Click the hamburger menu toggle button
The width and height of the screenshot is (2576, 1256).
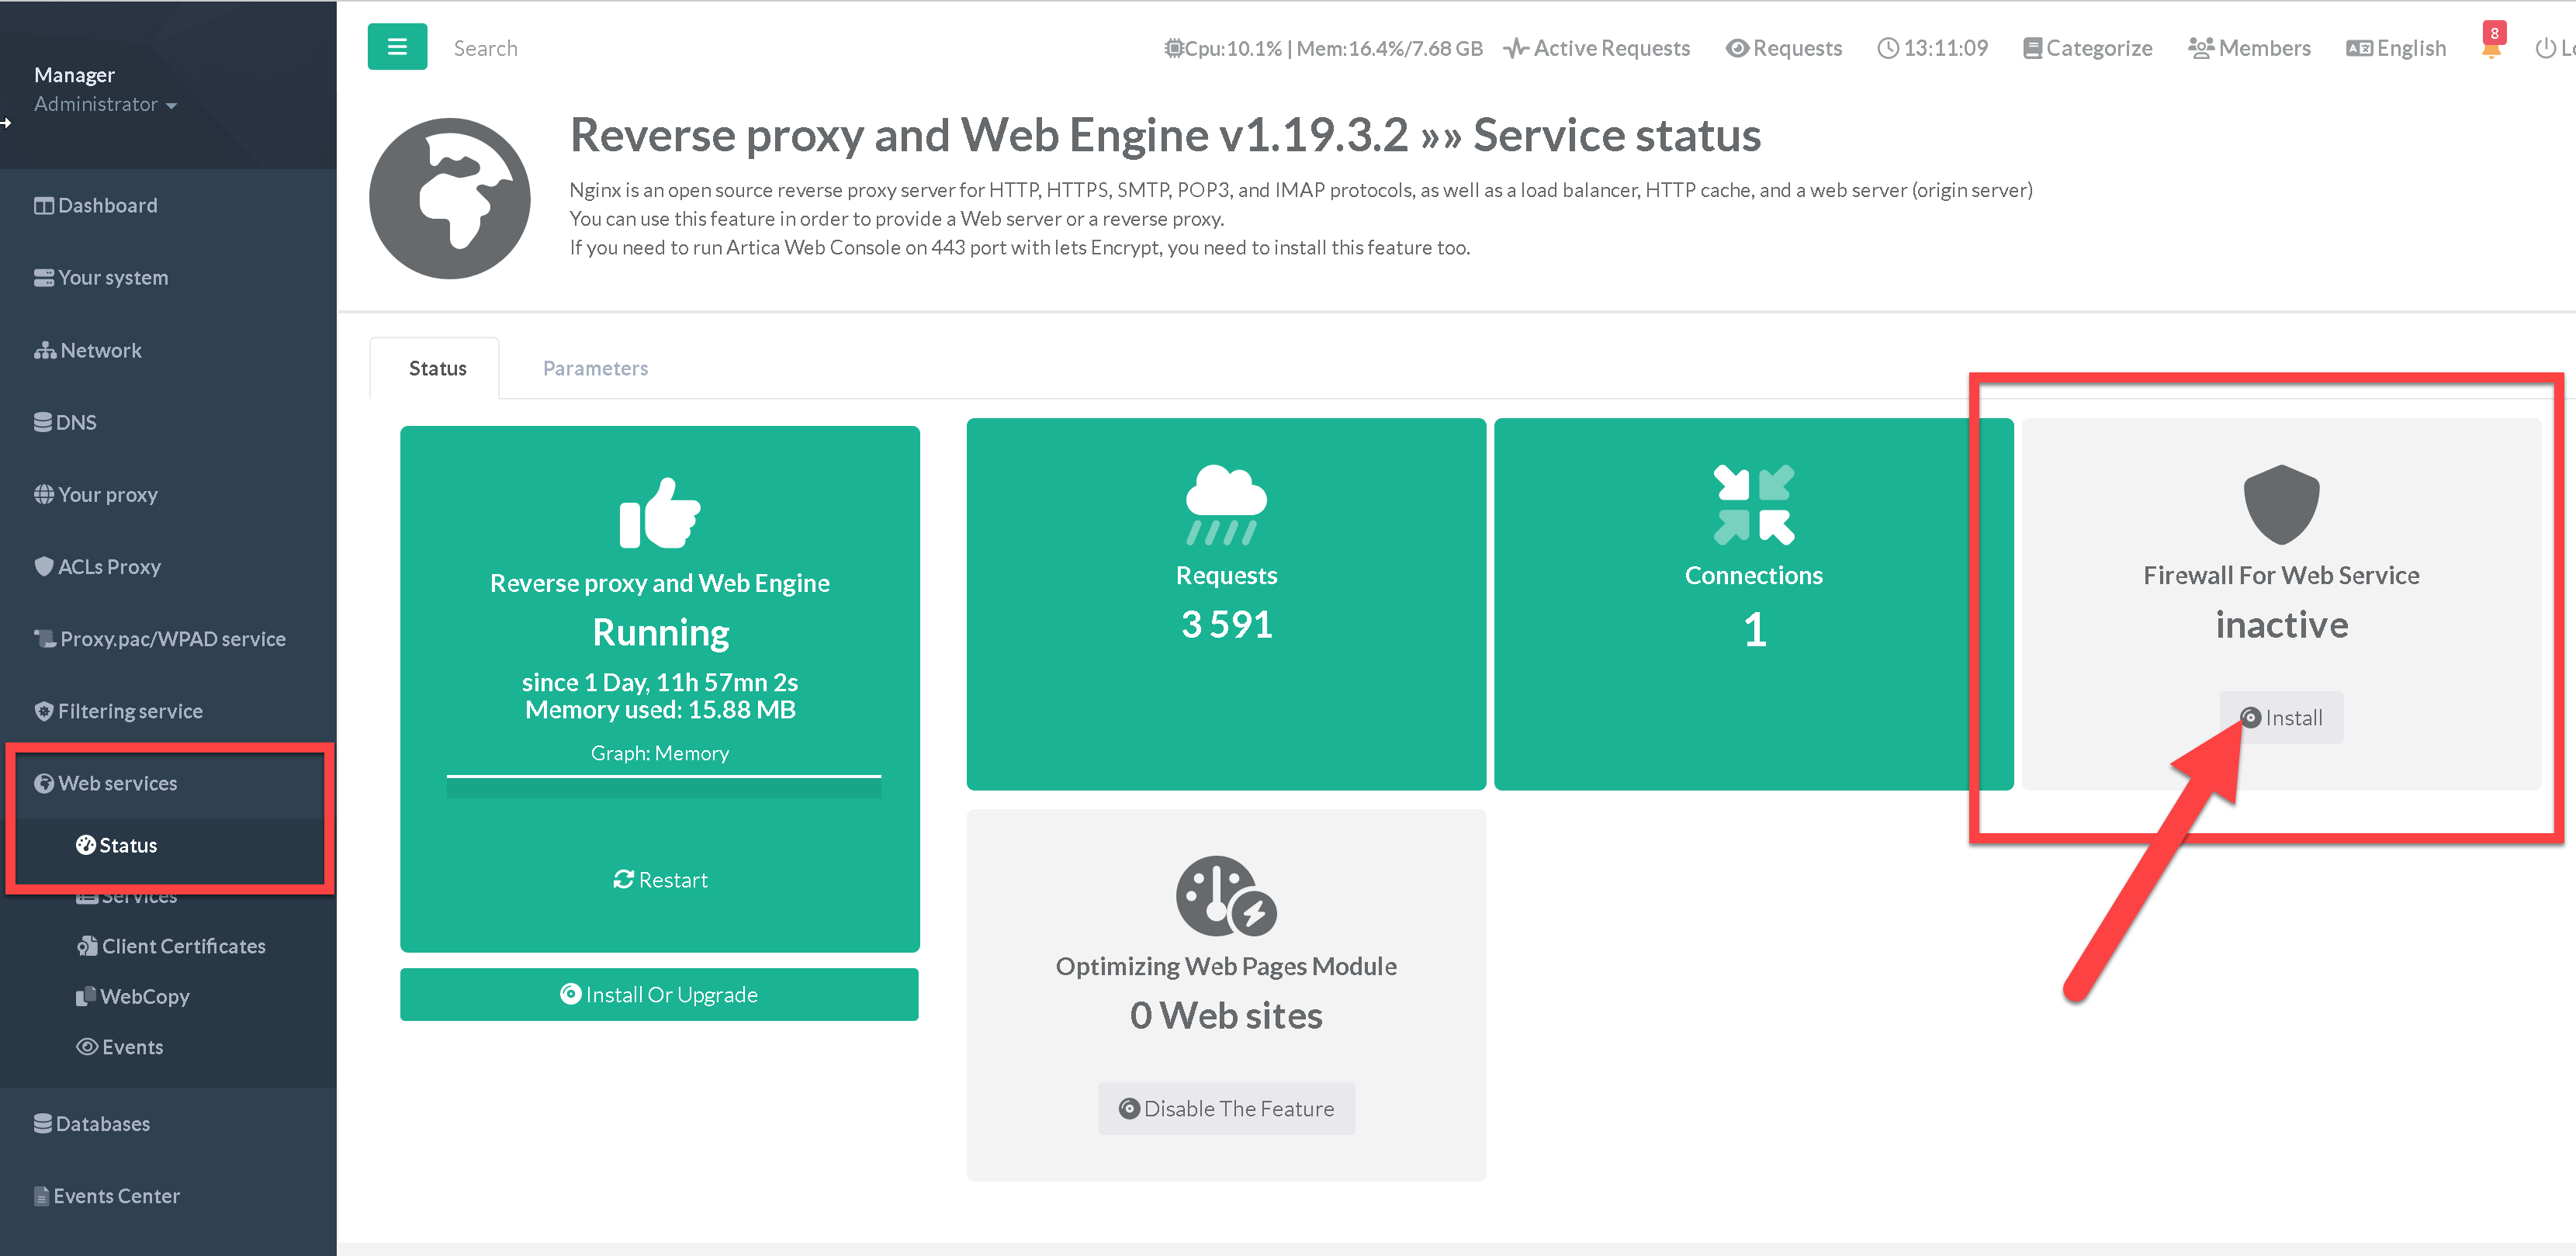[x=397, y=47]
